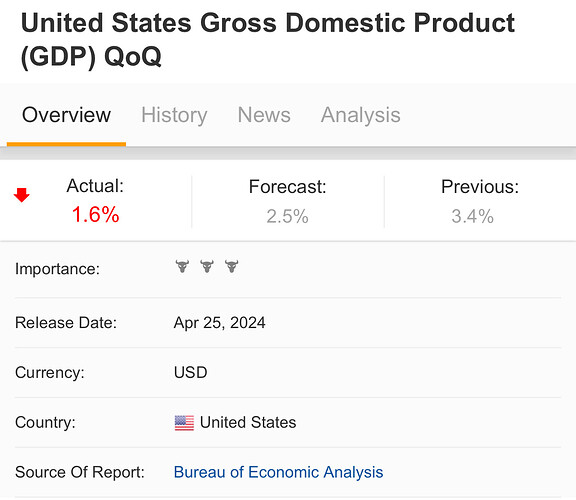Open the News tab
This screenshot has width=576, height=500.
(264, 115)
